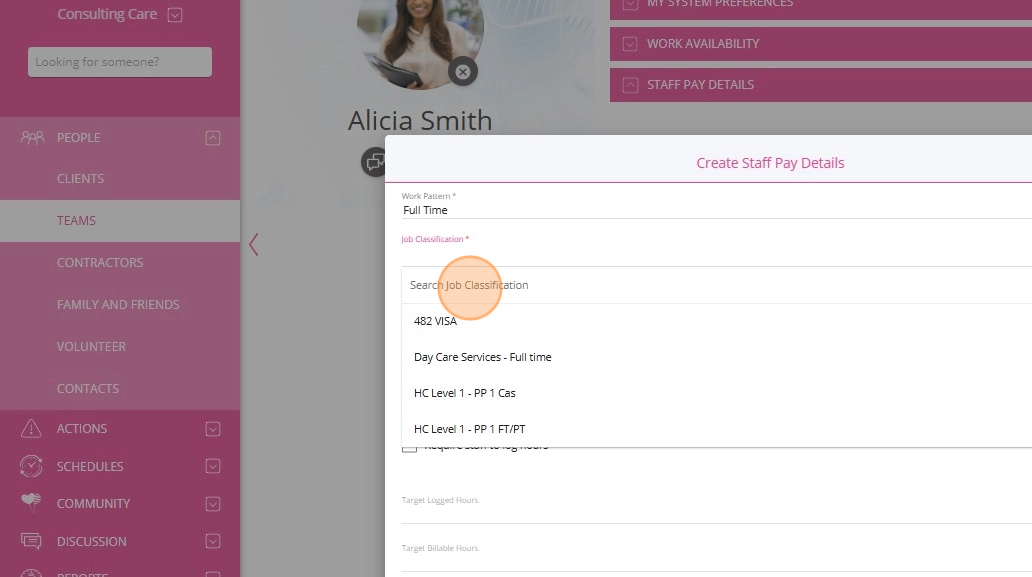Click the Create Staff Pay Details title
Viewport: 1032px width, 577px height.
pos(770,163)
